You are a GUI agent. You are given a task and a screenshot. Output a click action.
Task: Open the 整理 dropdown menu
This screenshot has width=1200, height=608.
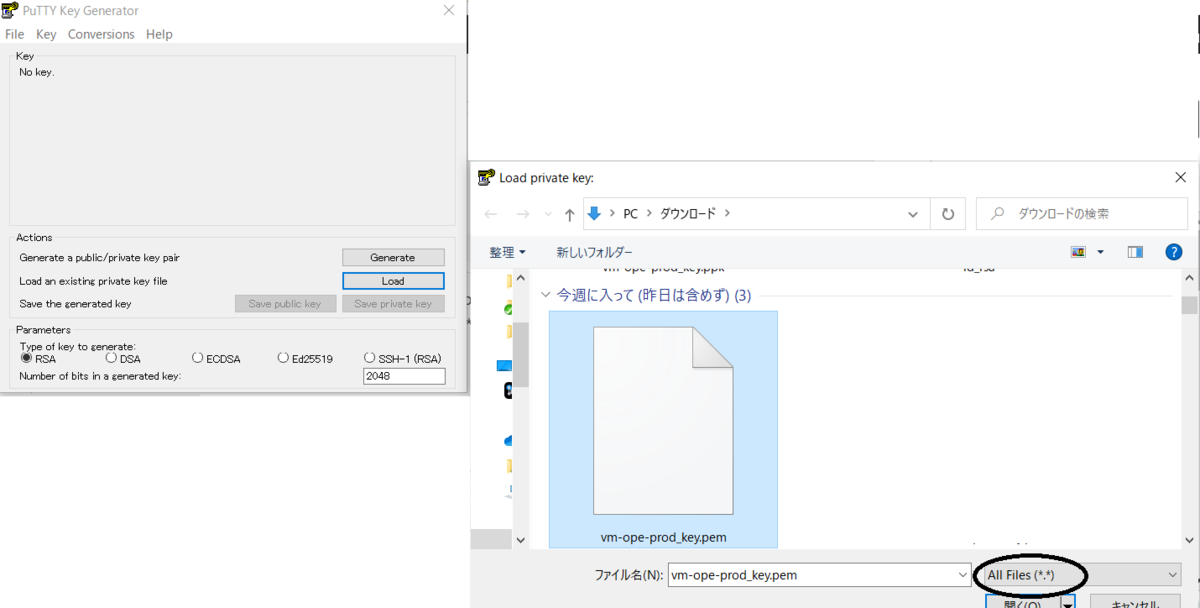(507, 252)
